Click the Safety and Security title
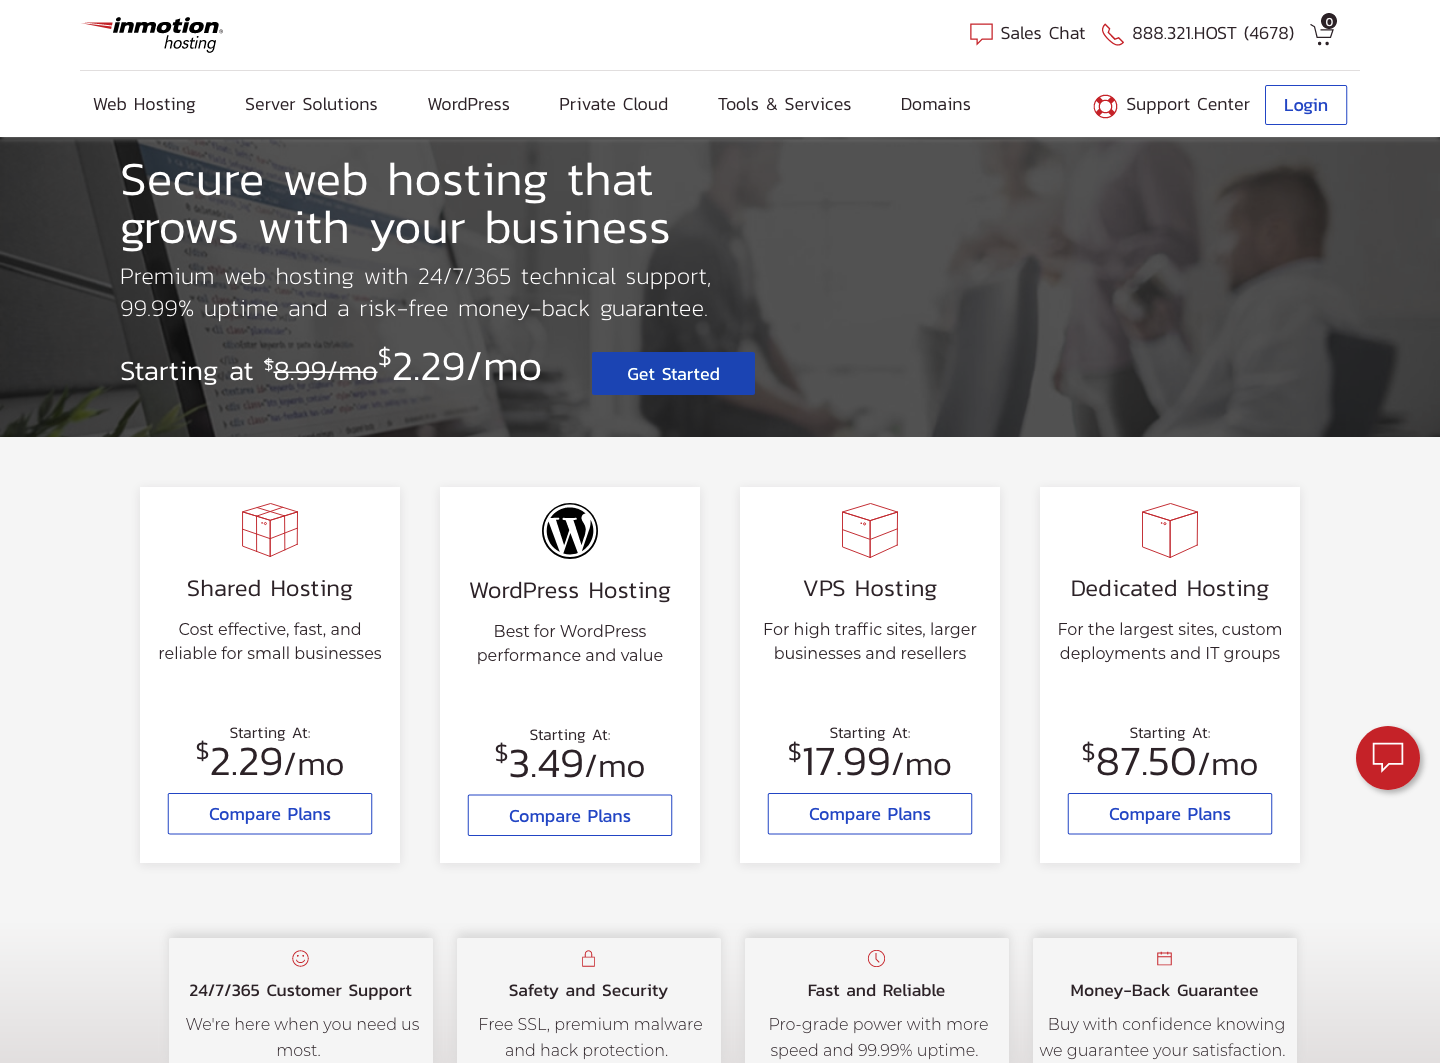Screen dimensions: 1440x1063 (x=588, y=990)
